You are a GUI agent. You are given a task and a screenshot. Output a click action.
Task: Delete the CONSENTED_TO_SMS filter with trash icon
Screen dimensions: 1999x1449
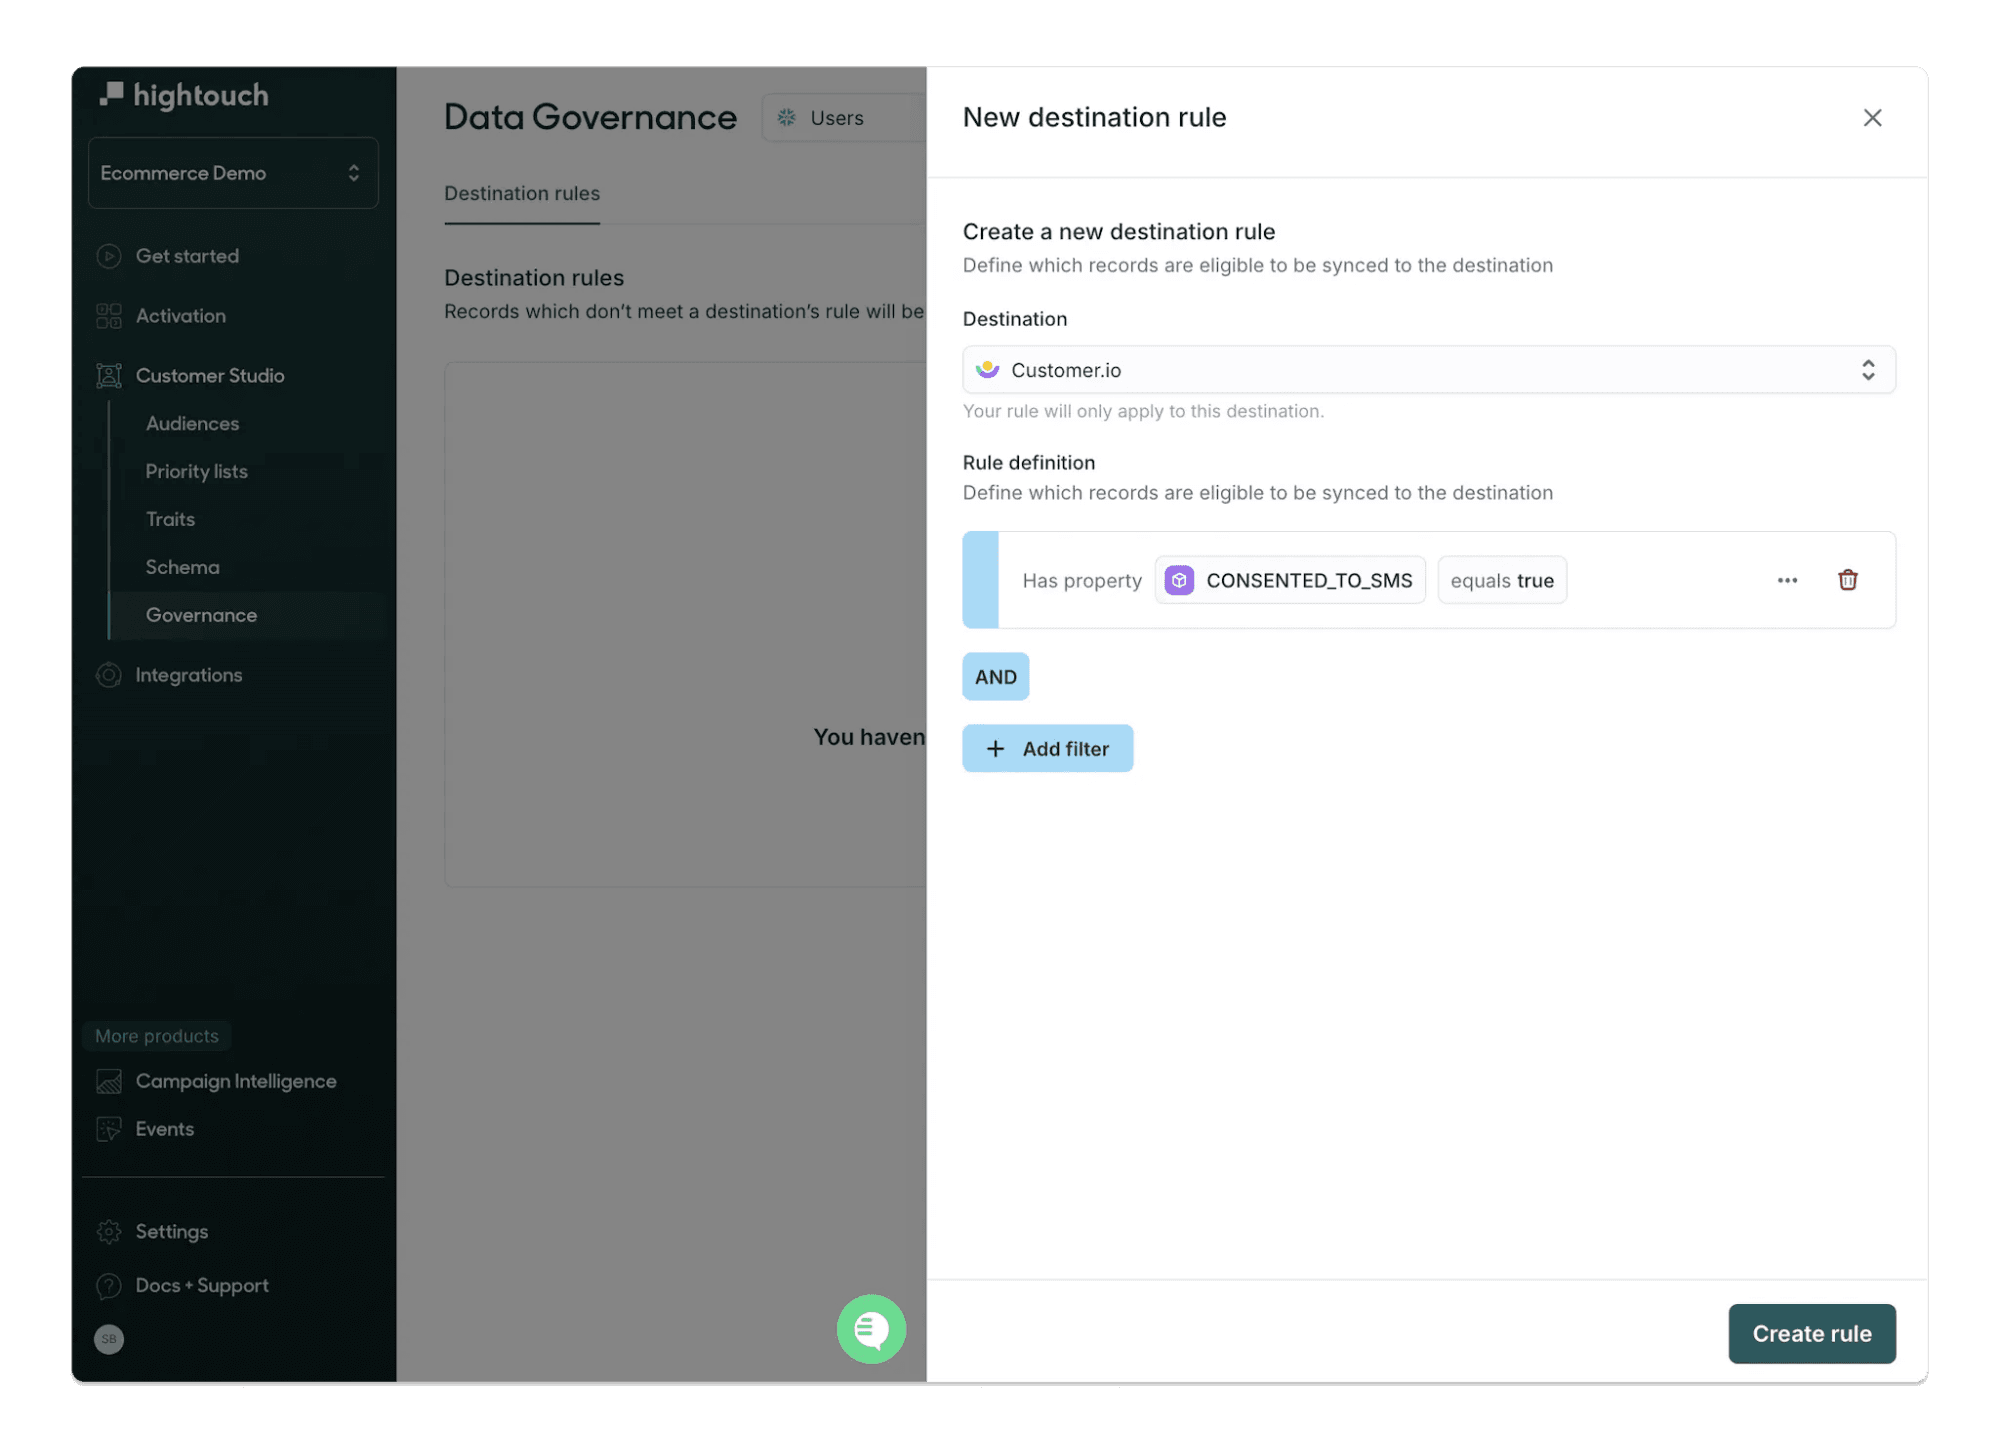(1847, 580)
